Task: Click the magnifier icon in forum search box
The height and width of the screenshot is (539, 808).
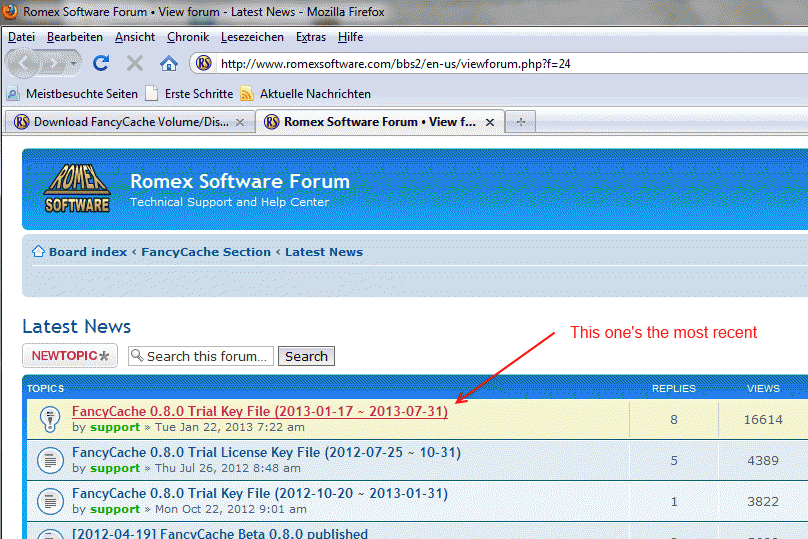Action: [137, 355]
